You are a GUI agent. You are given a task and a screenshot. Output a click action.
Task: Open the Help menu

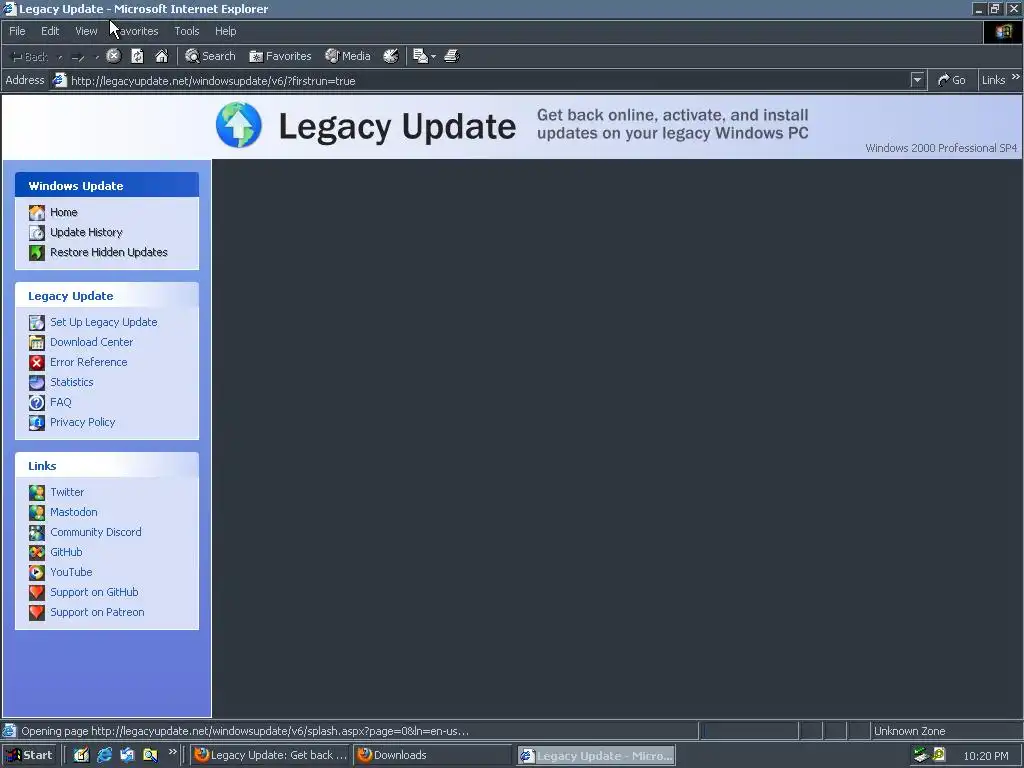click(x=225, y=31)
